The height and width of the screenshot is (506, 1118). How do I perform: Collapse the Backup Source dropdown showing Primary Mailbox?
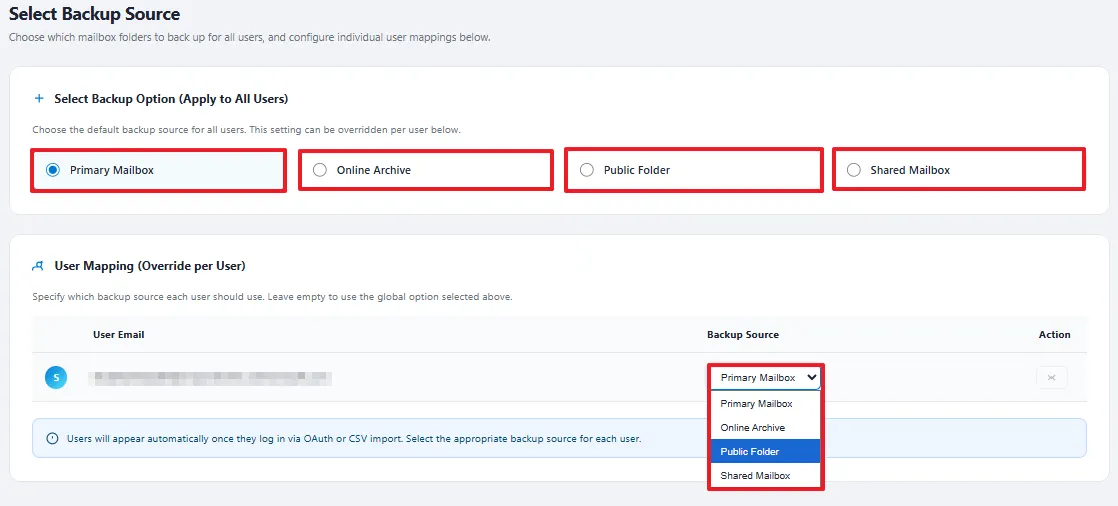(x=766, y=378)
